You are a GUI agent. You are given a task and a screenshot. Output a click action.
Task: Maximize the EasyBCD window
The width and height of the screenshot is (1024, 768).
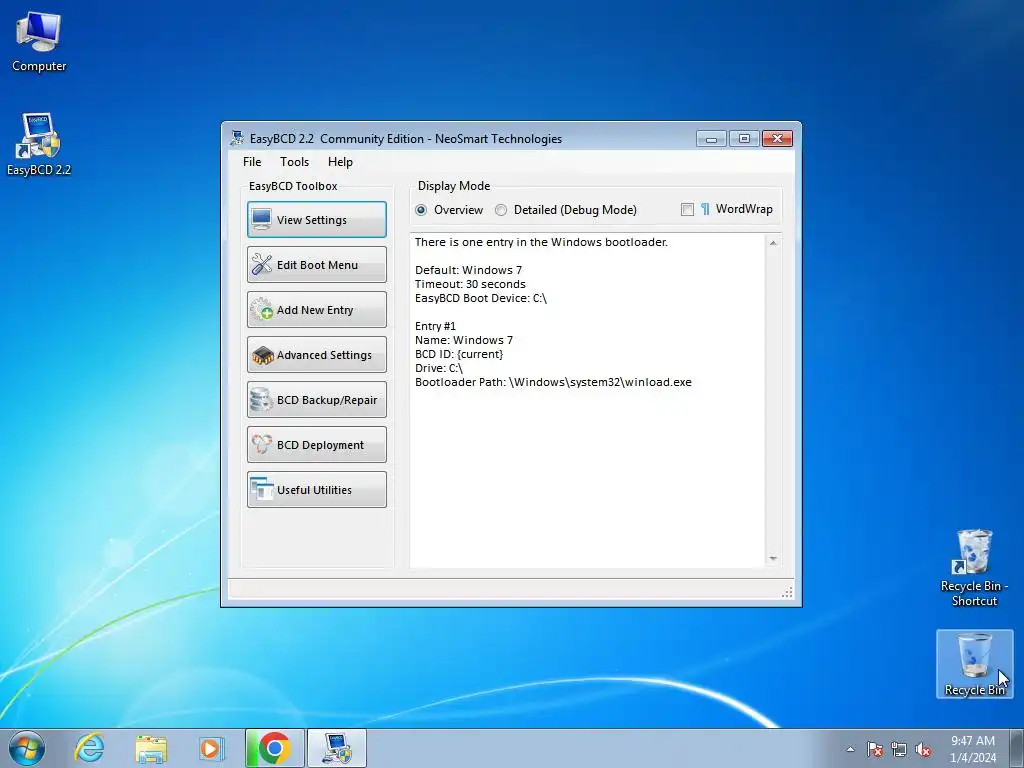(744, 138)
